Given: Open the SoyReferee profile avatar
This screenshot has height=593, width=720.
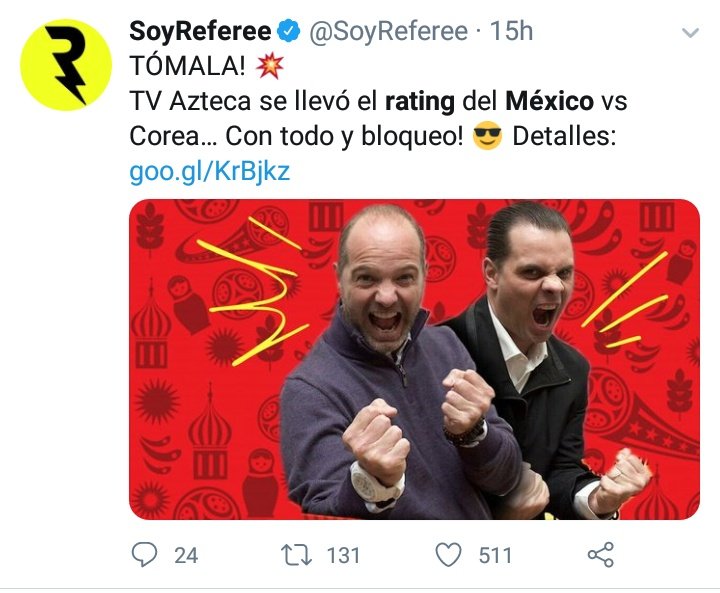Looking at the screenshot, I should (66, 65).
